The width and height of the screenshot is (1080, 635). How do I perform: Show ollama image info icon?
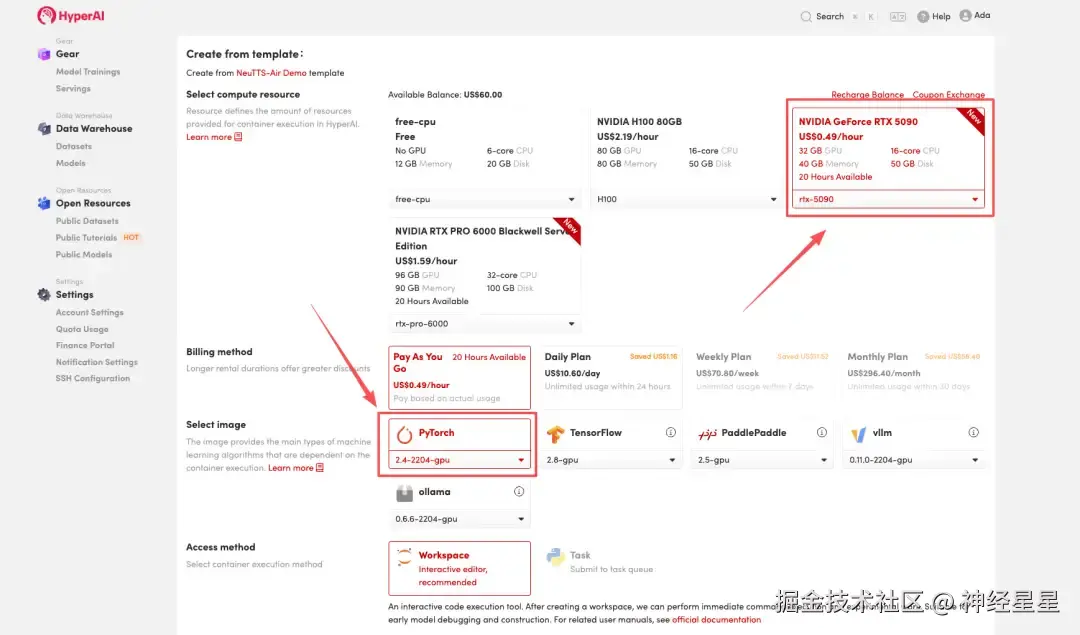coord(519,492)
